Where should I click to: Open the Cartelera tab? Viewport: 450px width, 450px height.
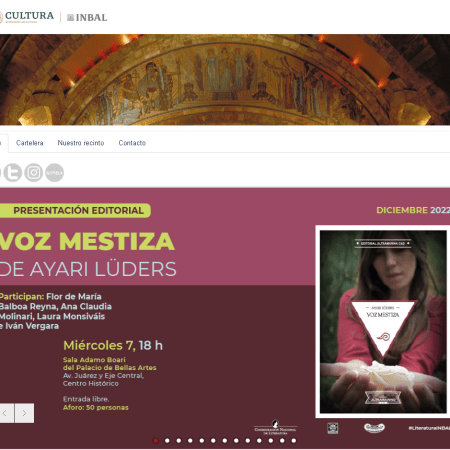[30, 143]
